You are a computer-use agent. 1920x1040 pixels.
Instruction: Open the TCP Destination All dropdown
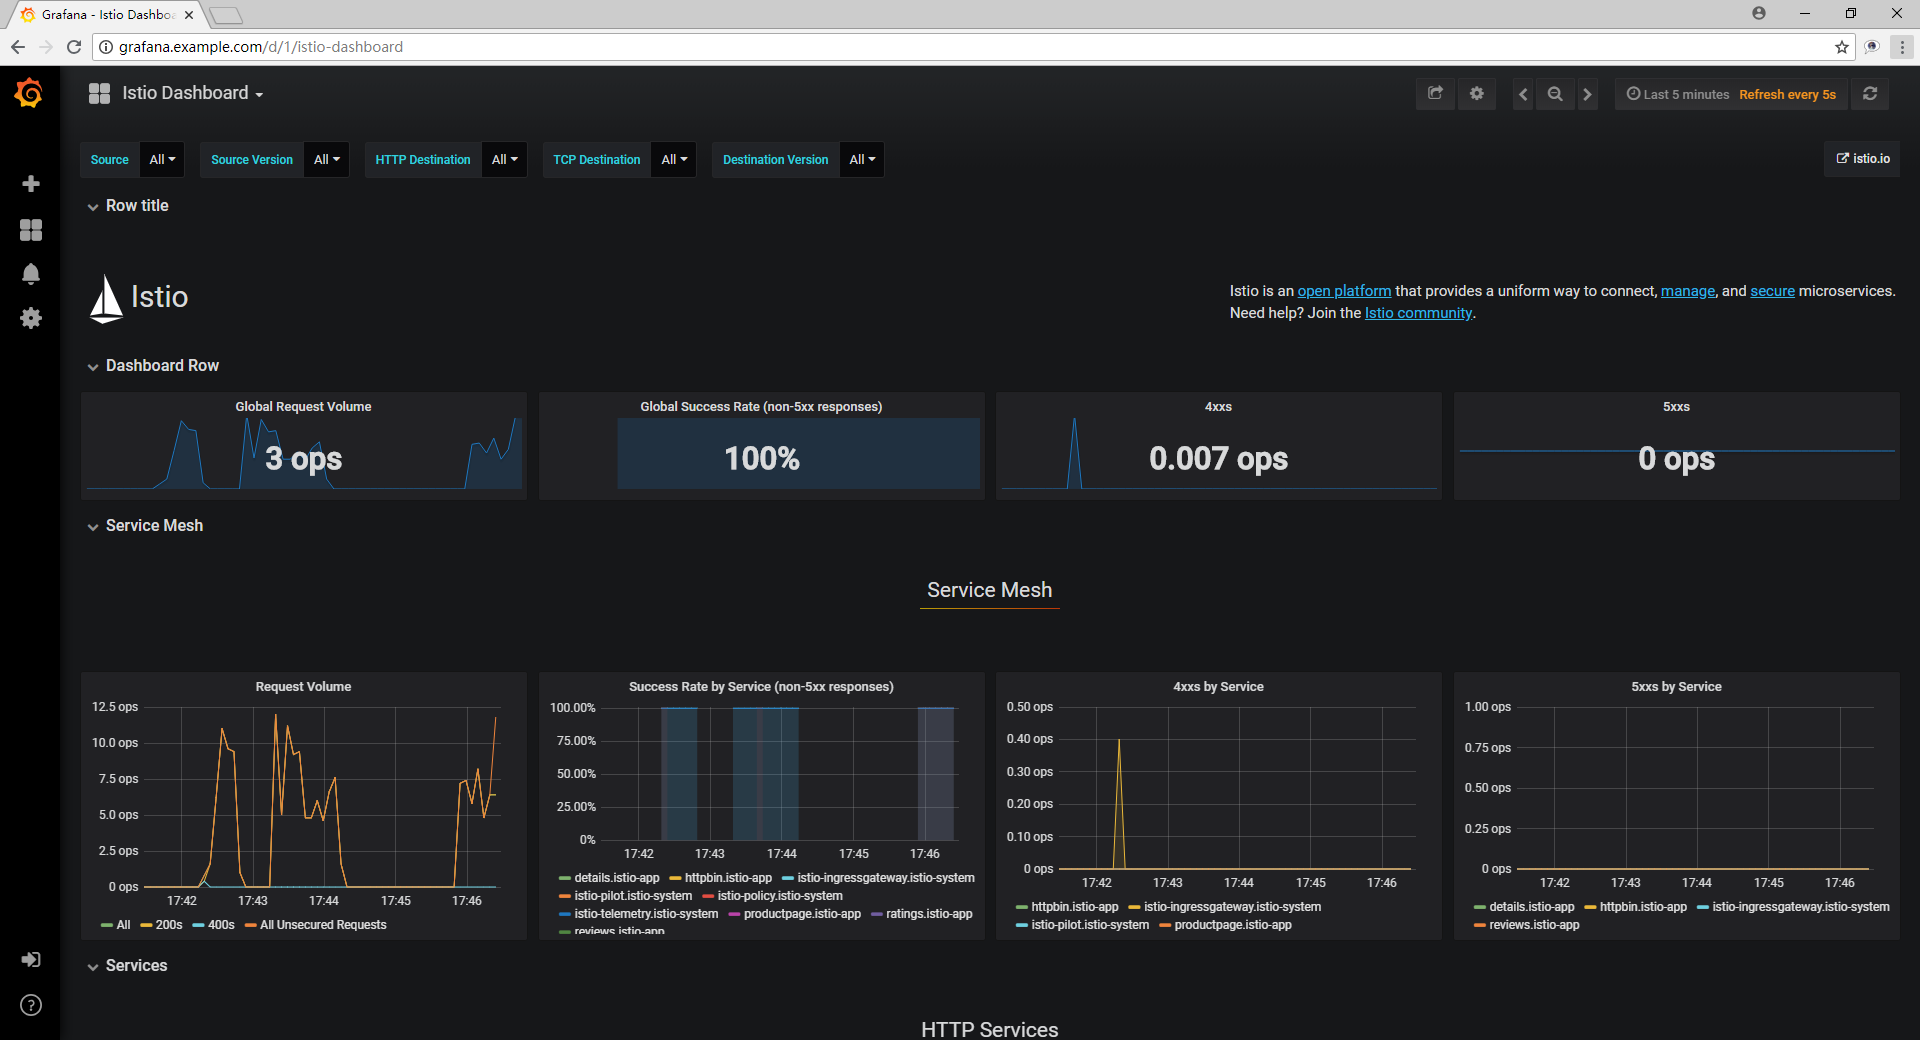point(675,160)
